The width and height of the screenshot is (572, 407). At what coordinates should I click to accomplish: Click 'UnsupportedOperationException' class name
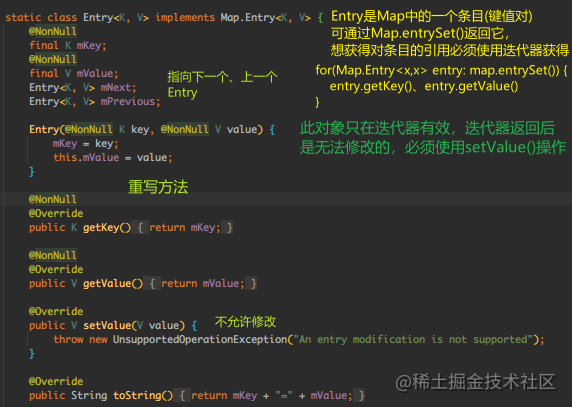[x=200, y=340]
